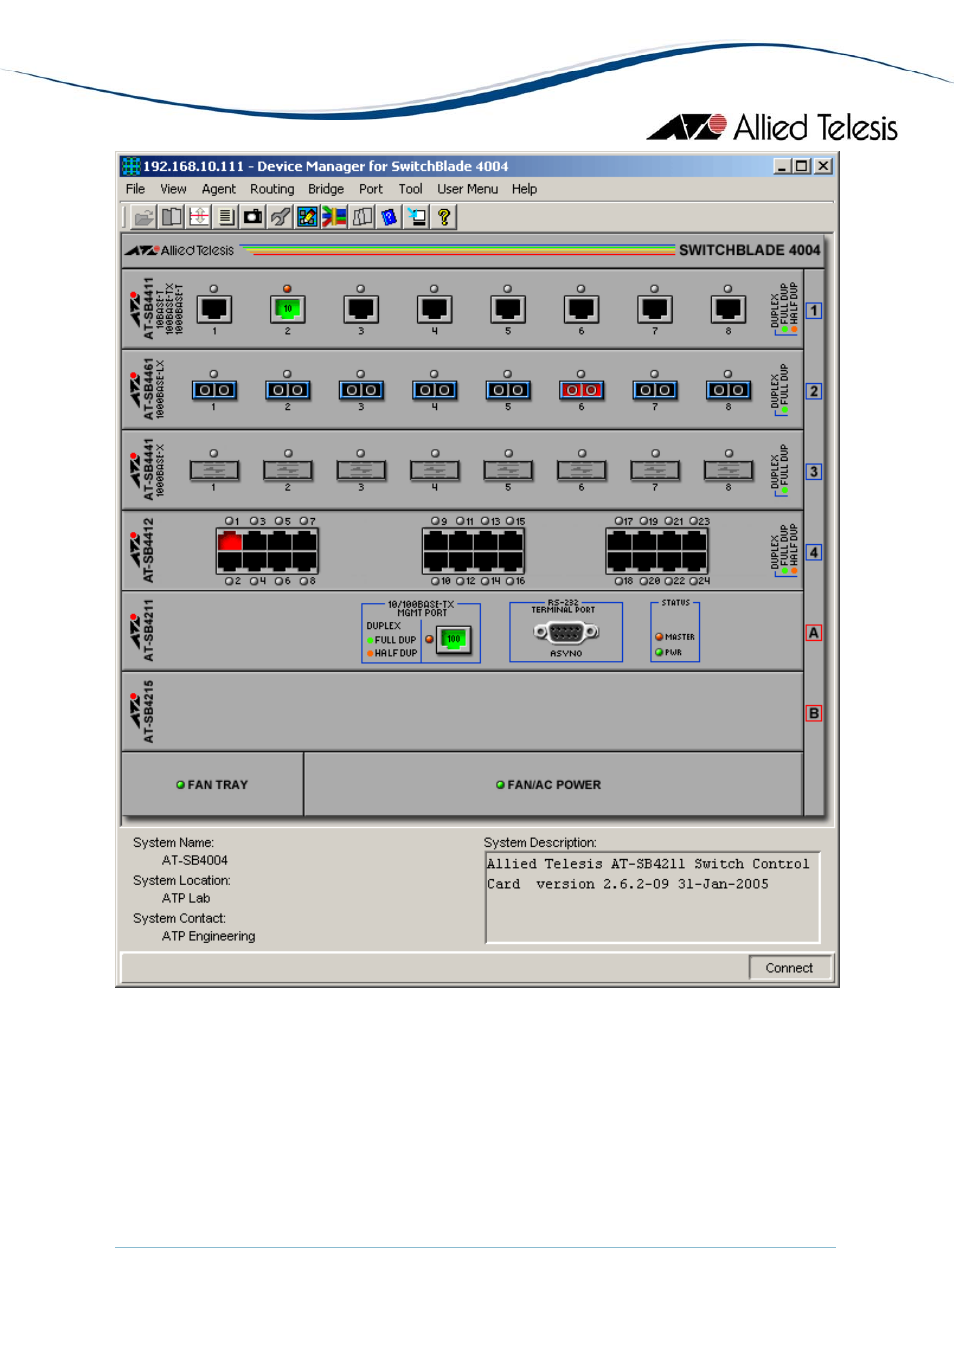The height and width of the screenshot is (1350, 954).
Task: Click the FAN/AC POWER status panel
Action: [x=553, y=785]
